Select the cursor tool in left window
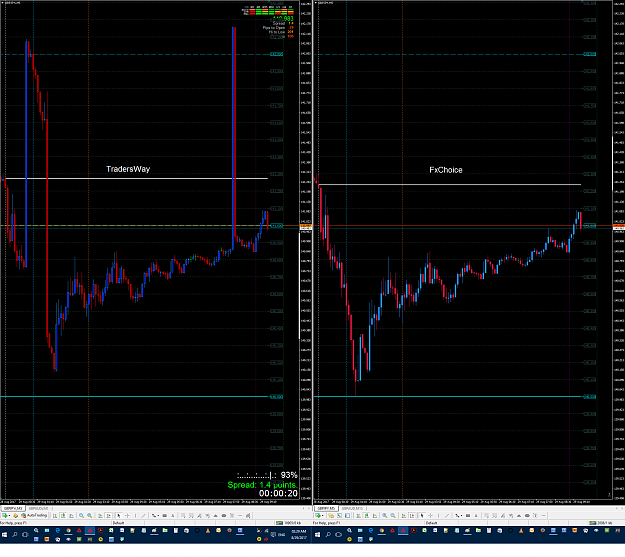Screen dimensions: 625x557 click(x=119, y=516)
